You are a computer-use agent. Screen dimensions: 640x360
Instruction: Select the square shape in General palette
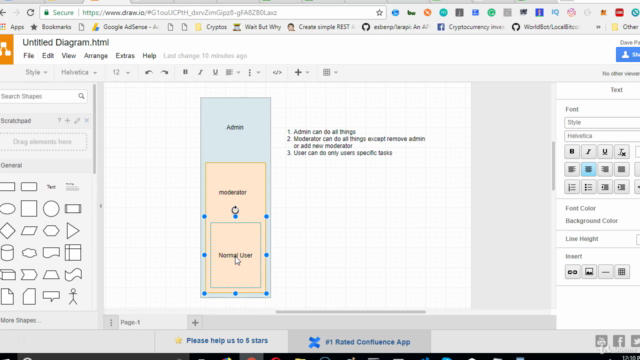click(x=29, y=209)
